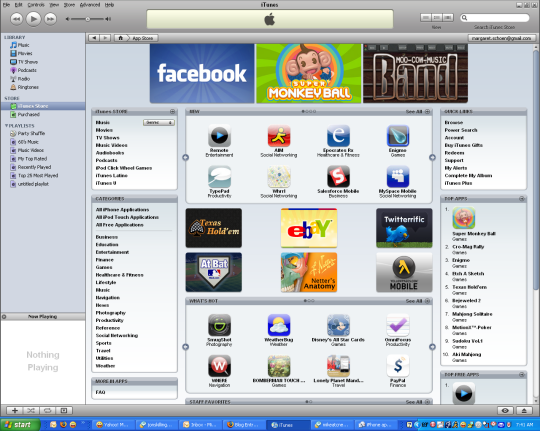Open the Facebook banner
The height and width of the screenshot is (431, 540).
point(202,73)
